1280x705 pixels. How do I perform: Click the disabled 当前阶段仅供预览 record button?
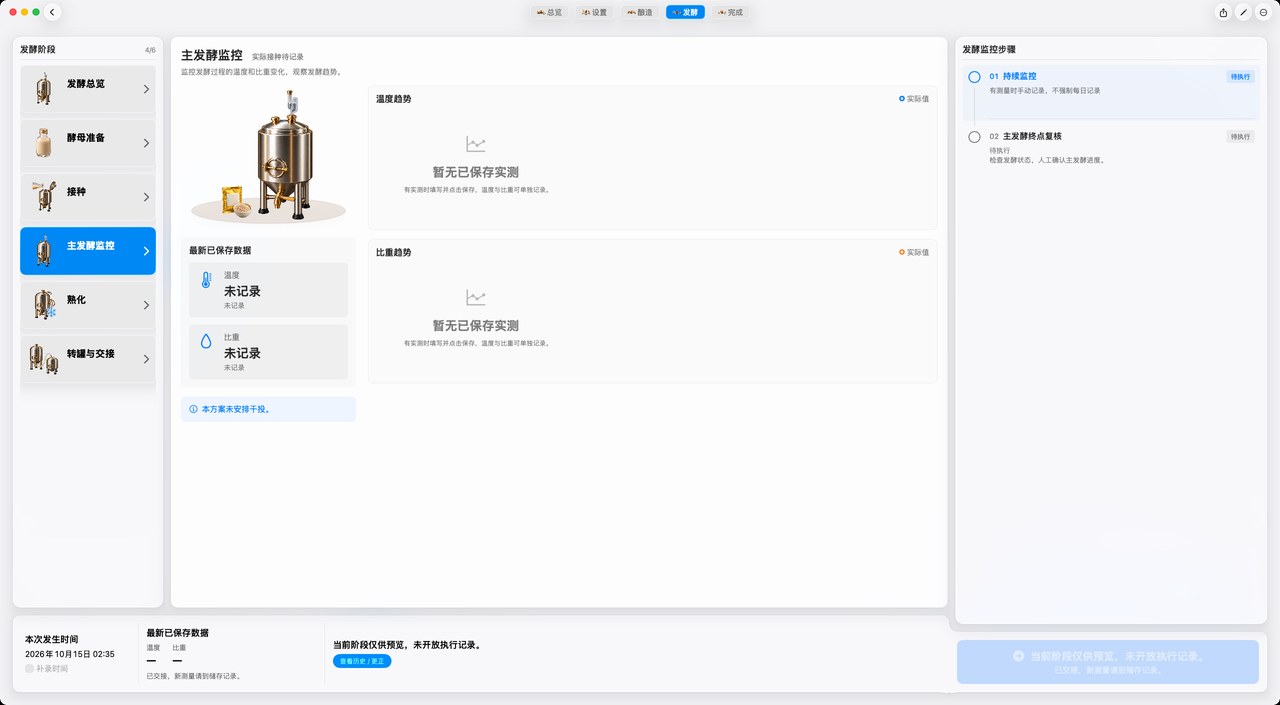[x=1108, y=662]
